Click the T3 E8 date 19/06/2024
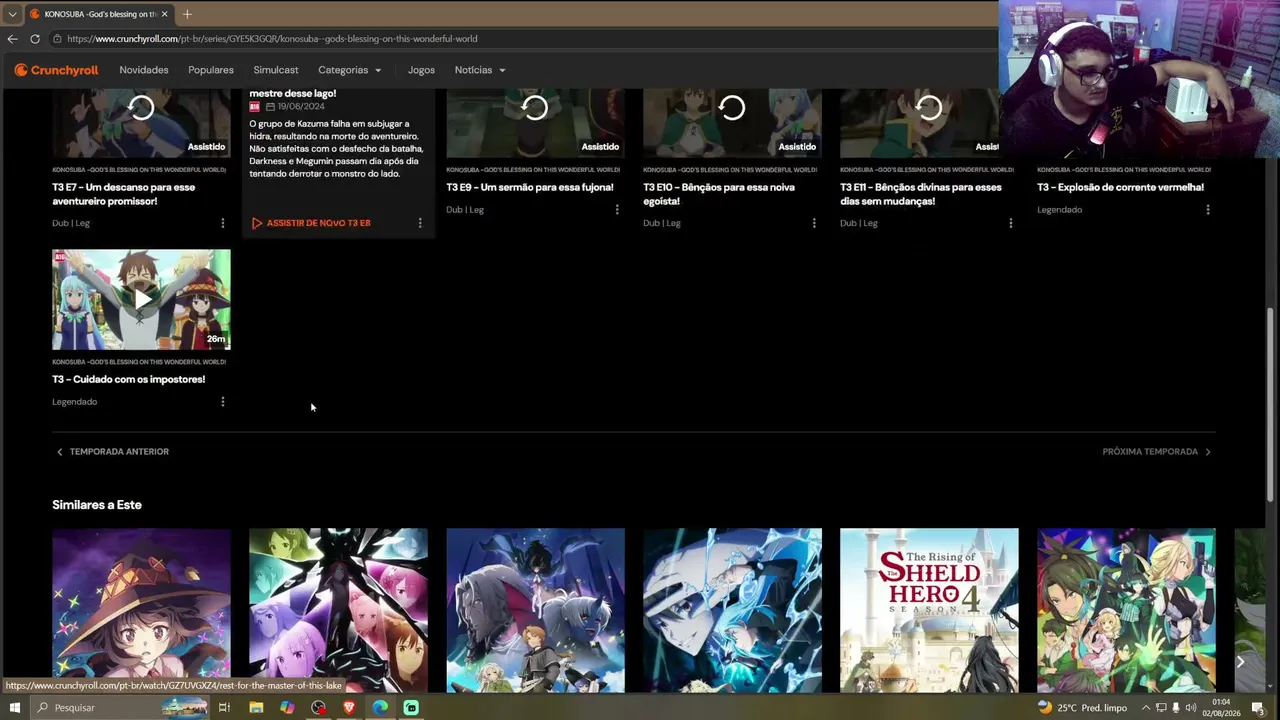The width and height of the screenshot is (1280, 720). click(x=301, y=106)
